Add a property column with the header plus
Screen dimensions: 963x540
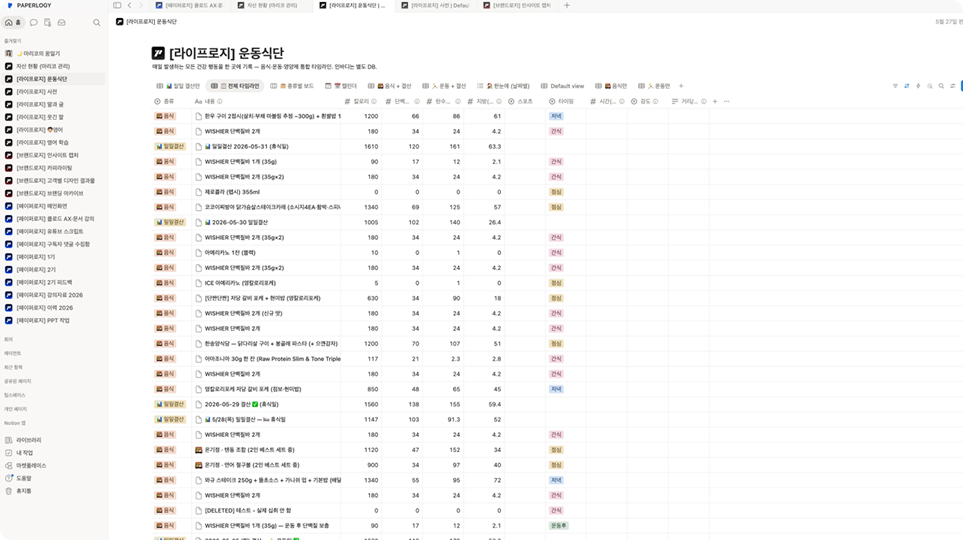coord(715,101)
